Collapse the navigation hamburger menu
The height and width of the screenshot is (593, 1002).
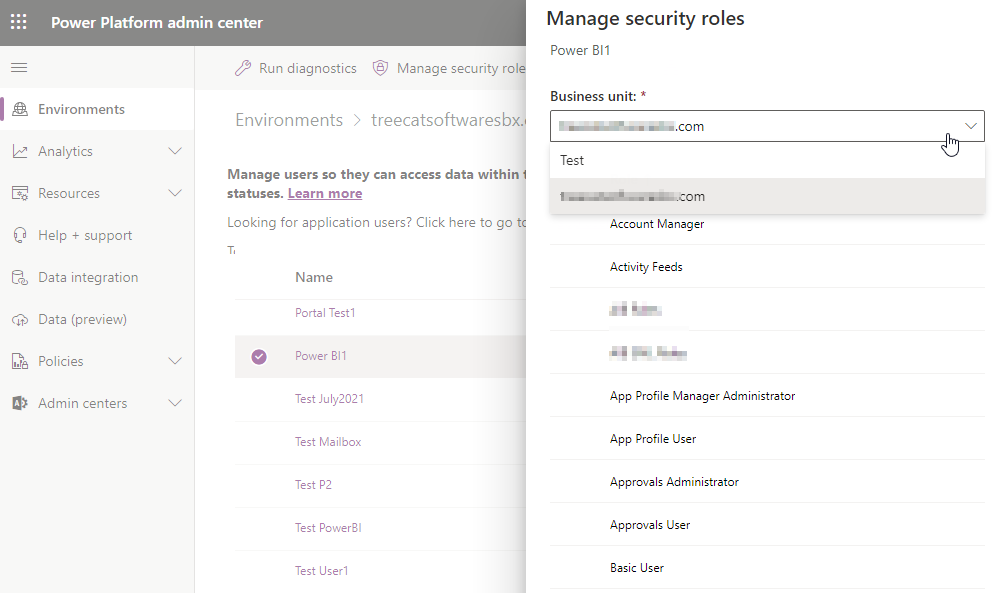coord(19,67)
